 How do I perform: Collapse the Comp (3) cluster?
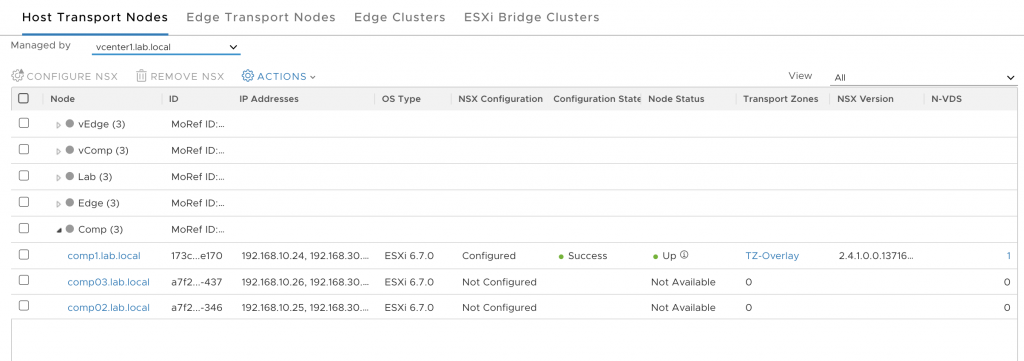pyautogui.click(x=58, y=230)
